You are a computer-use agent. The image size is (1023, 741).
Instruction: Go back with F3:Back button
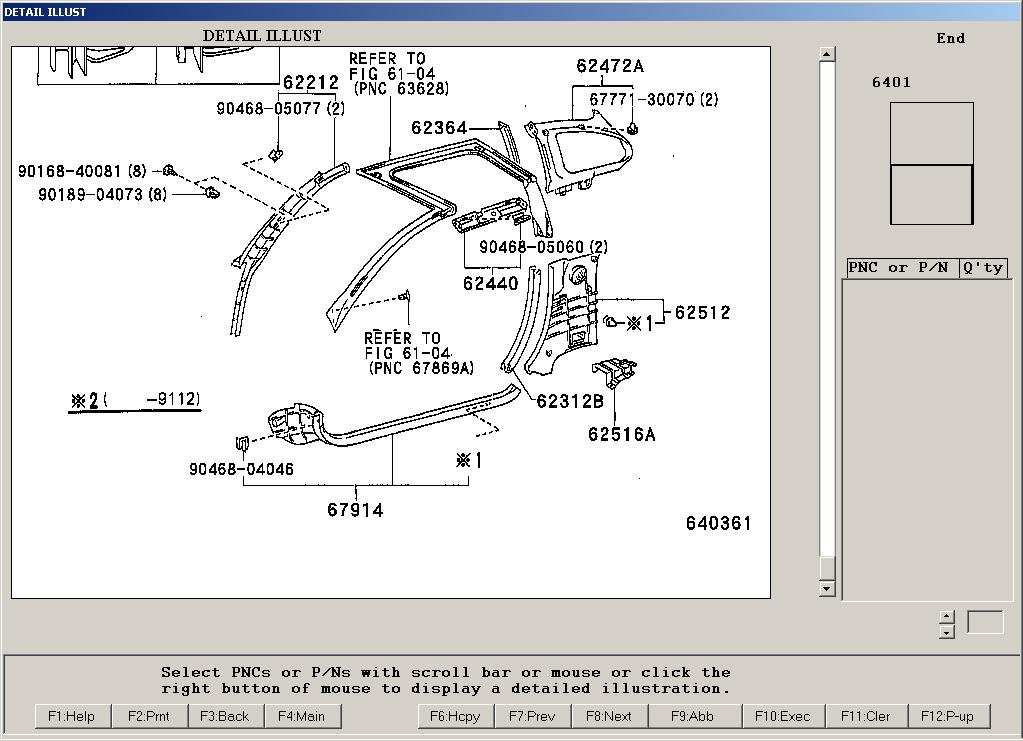point(224,716)
